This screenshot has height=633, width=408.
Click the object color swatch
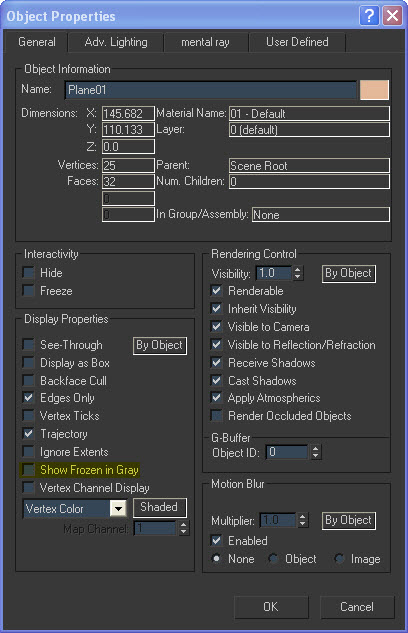pos(374,90)
